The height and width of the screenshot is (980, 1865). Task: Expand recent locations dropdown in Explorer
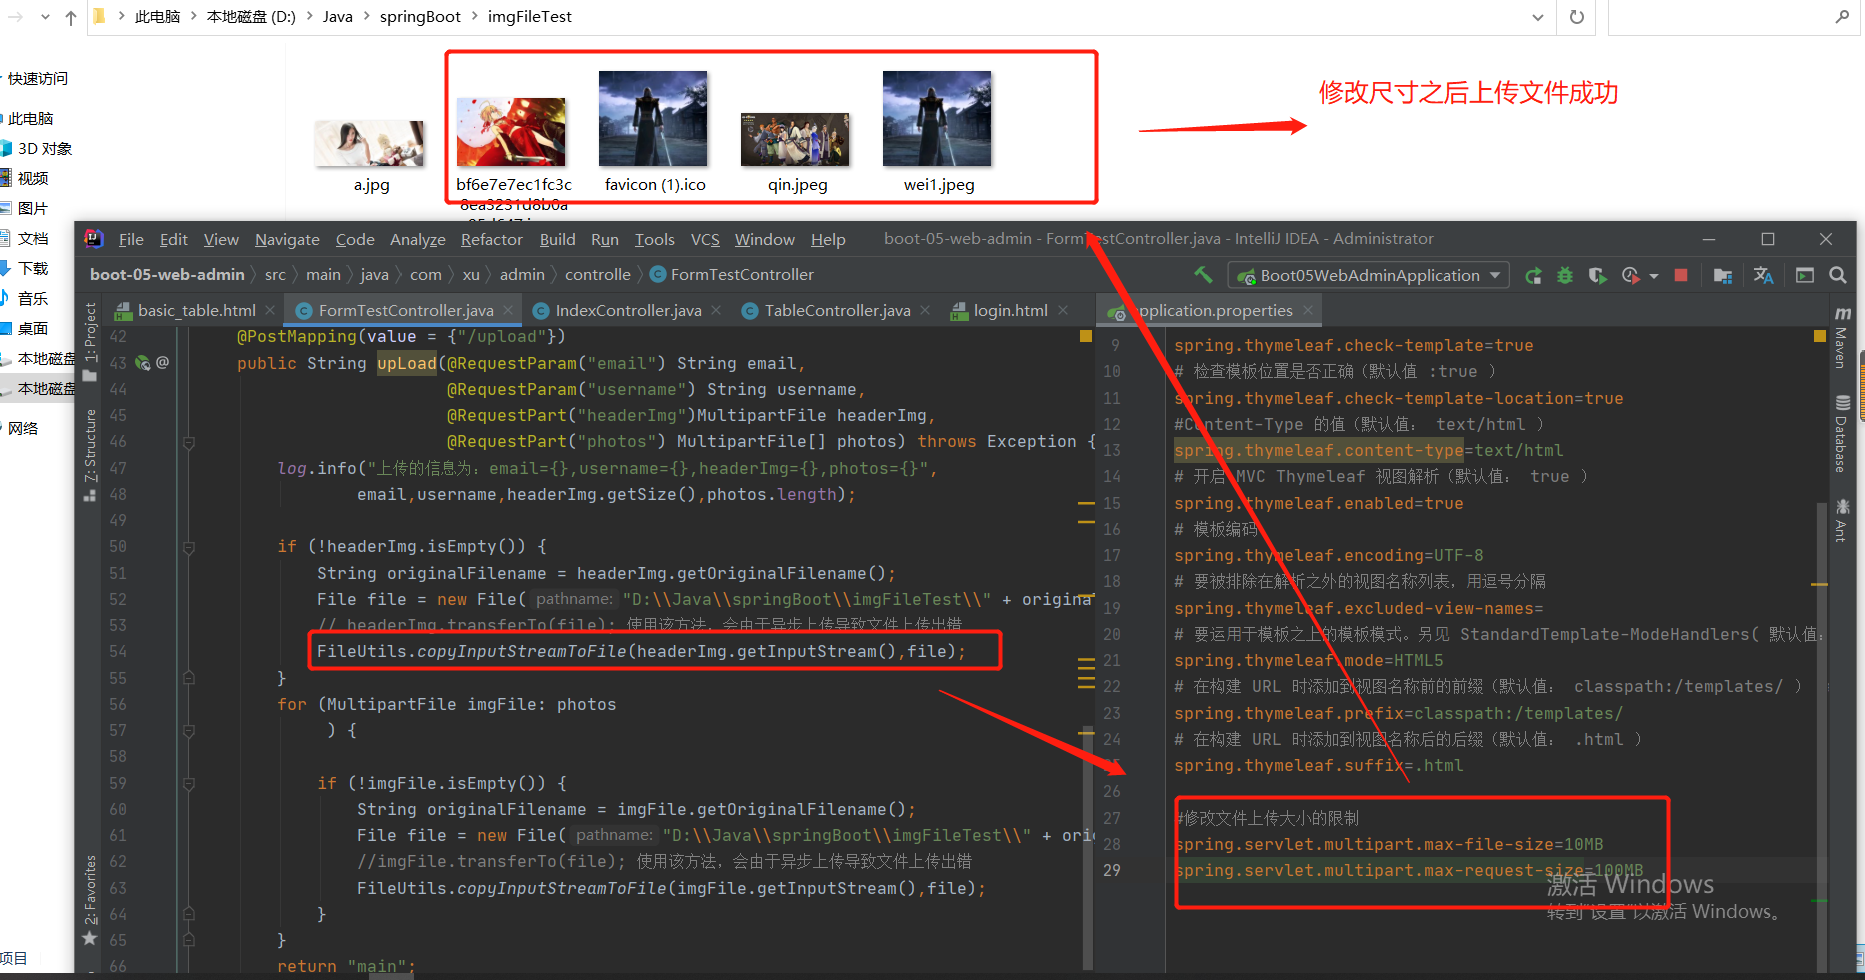coord(45,17)
